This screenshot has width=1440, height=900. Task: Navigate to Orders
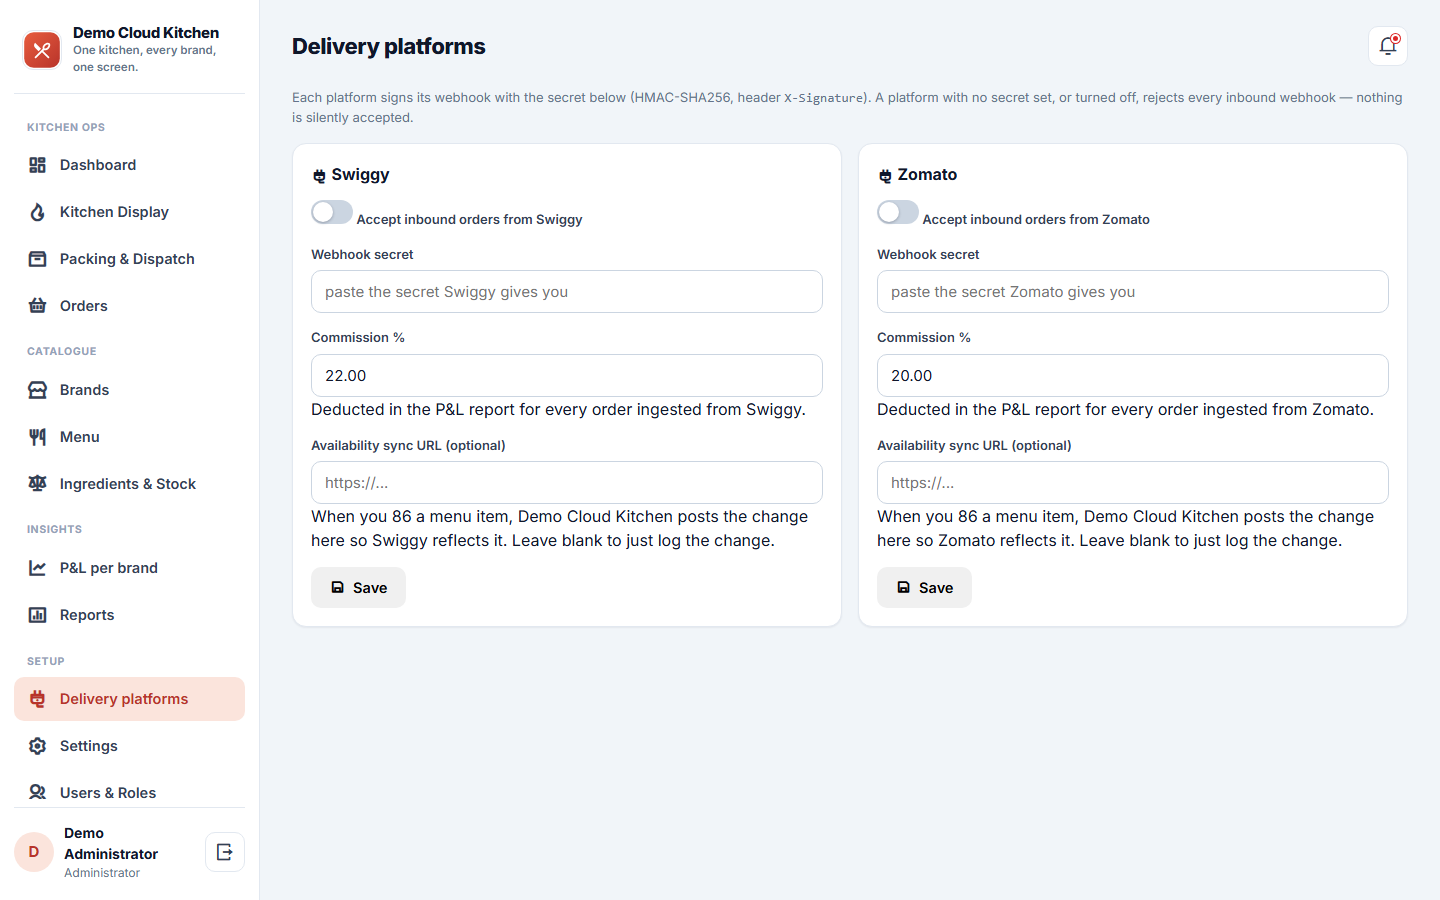pos(129,306)
